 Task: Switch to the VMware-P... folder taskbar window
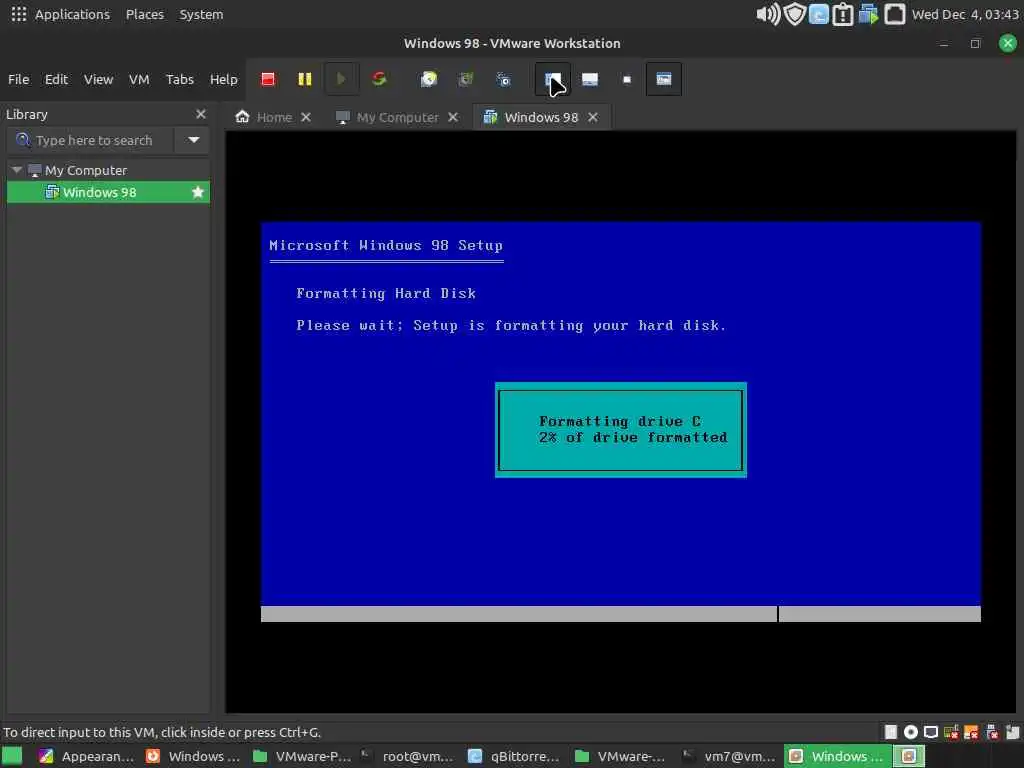tap(302, 756)
